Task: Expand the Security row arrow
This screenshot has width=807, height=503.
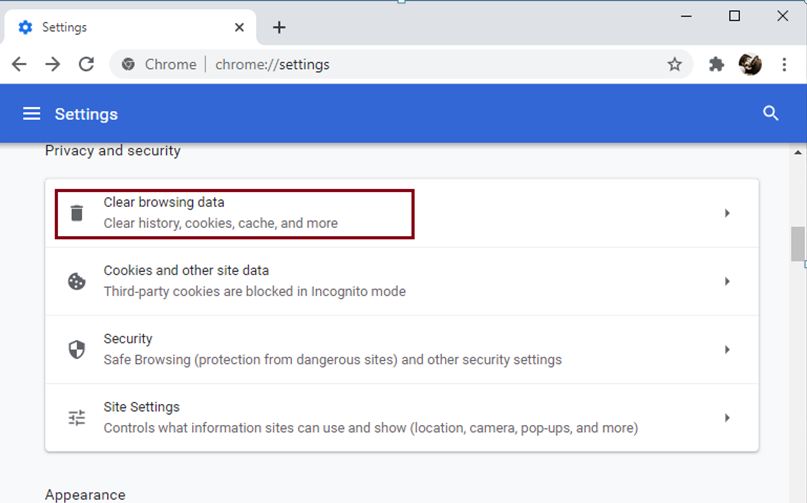Action: [727, 350]
